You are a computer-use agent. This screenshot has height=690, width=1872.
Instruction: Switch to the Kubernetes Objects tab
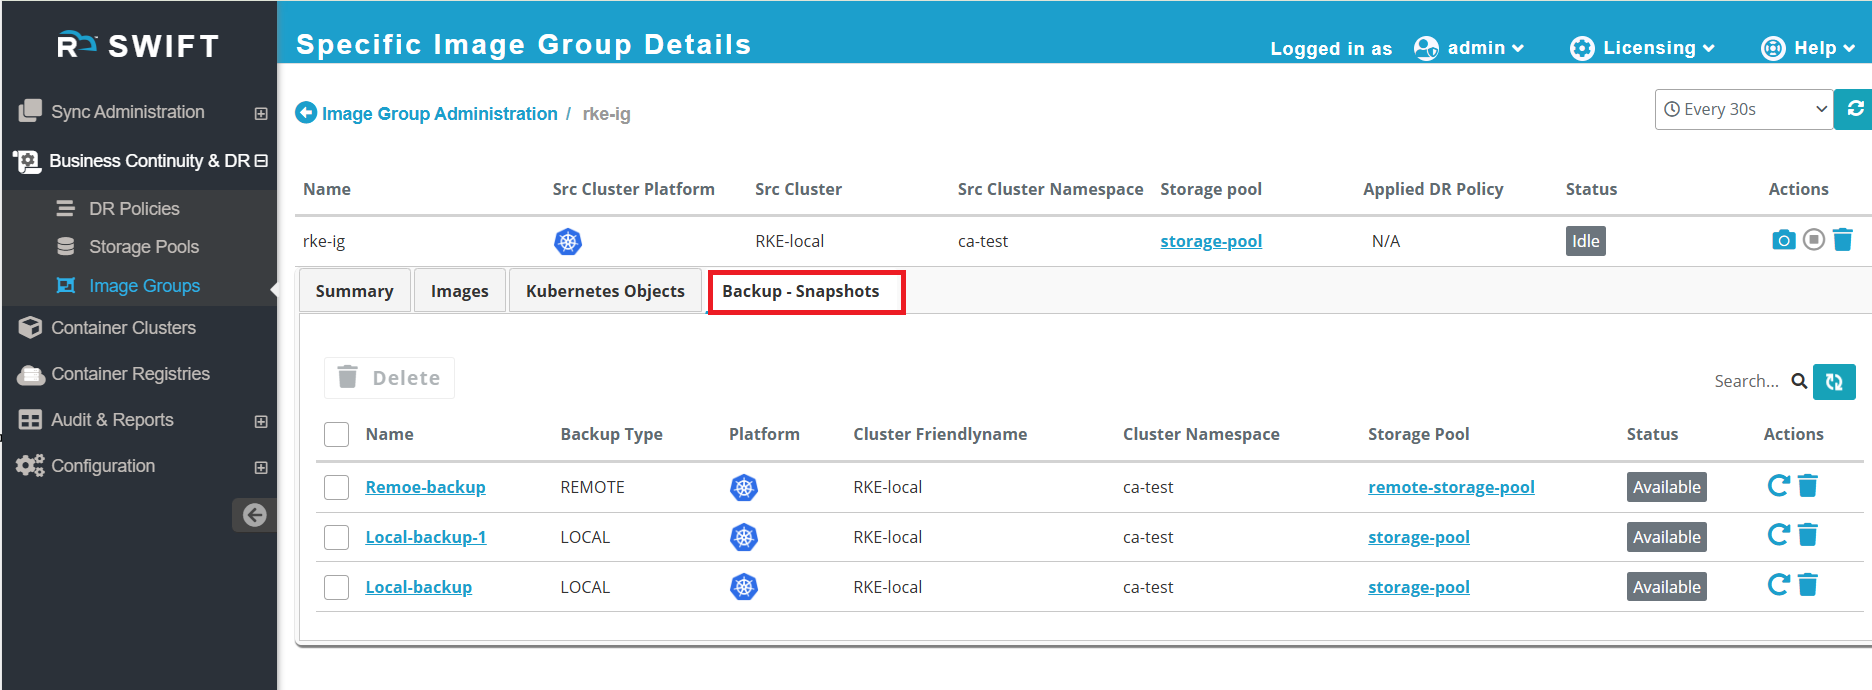(x=605, y=291)
